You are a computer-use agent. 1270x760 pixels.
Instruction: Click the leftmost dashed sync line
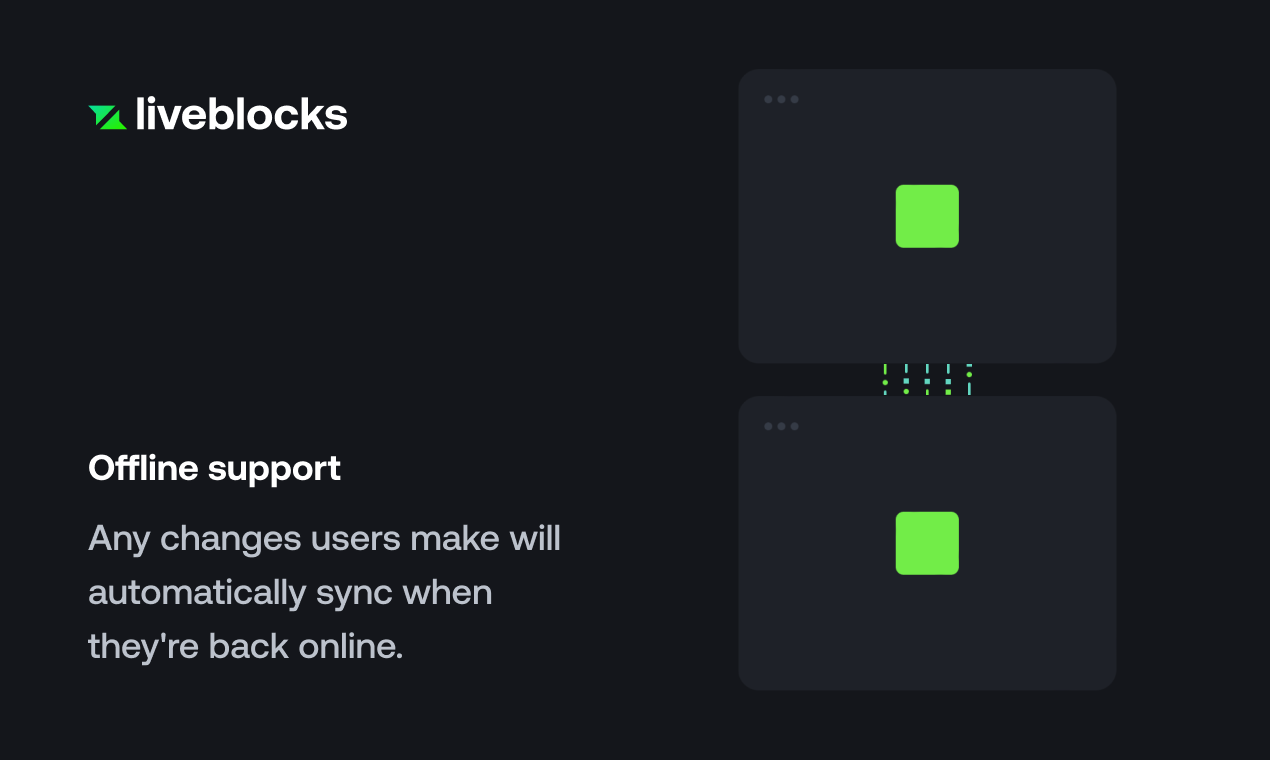coord(885,380)
